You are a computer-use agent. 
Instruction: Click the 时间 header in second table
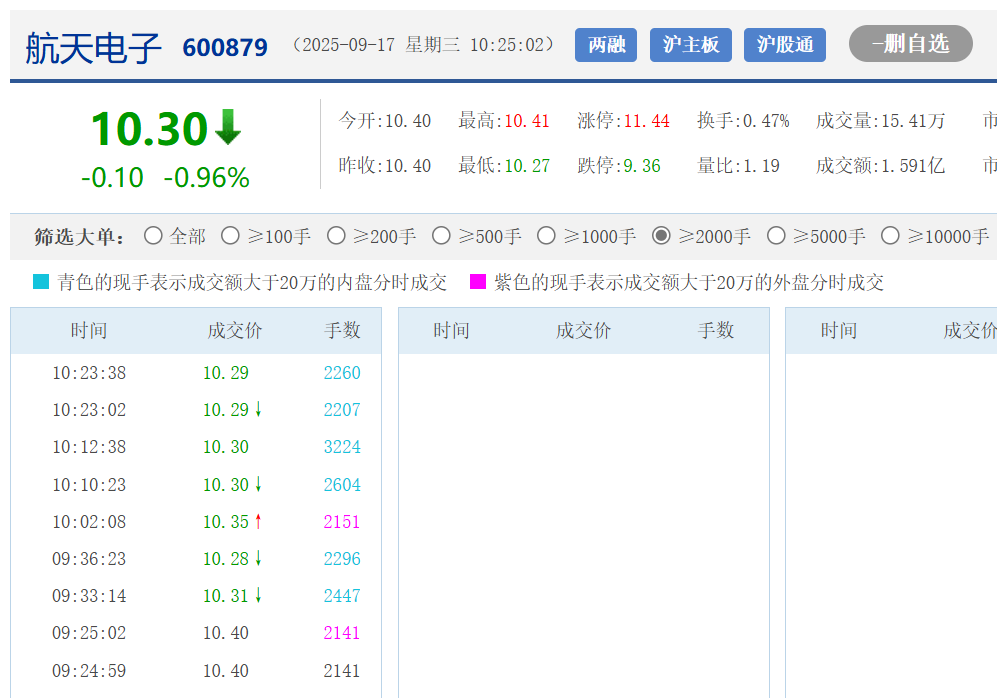[451, 331]
